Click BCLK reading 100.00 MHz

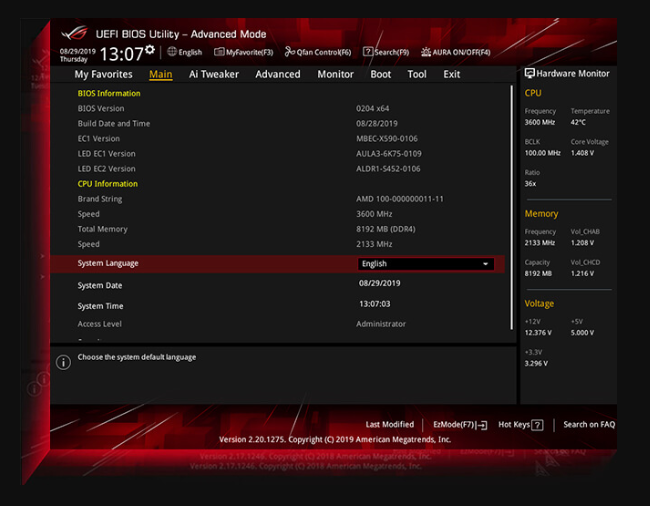pyautogui.click(x=543, y=153)
